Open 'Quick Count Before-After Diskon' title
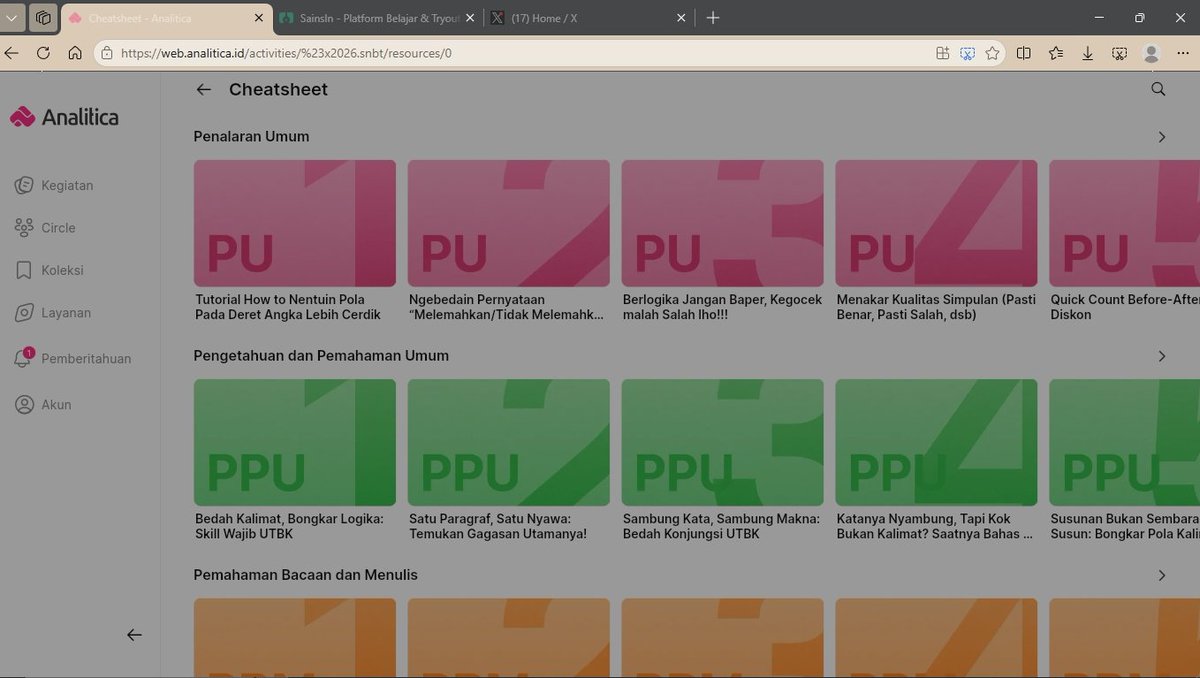The width and height of the screenshot is (1200, 678). 1125,307
